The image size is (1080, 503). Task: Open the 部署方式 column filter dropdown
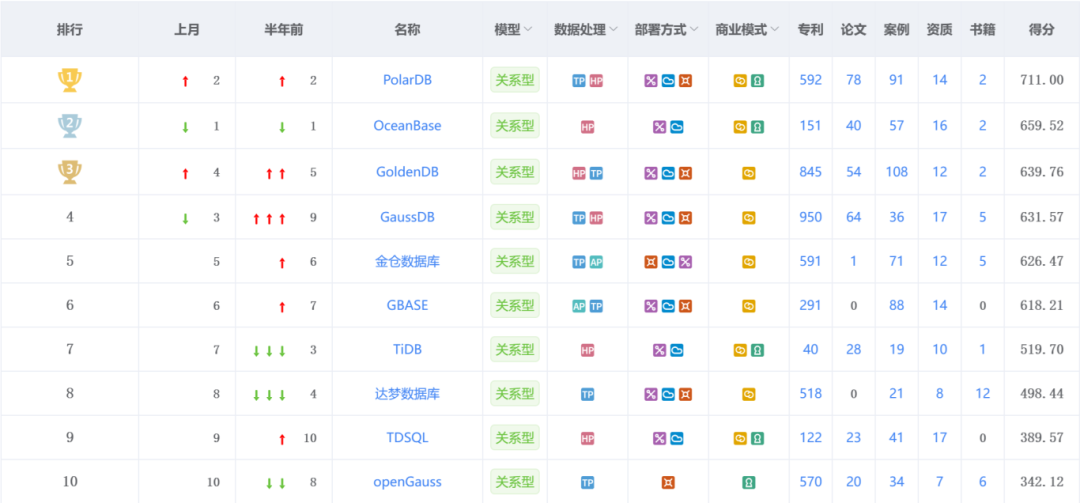(x=694, y=30)
